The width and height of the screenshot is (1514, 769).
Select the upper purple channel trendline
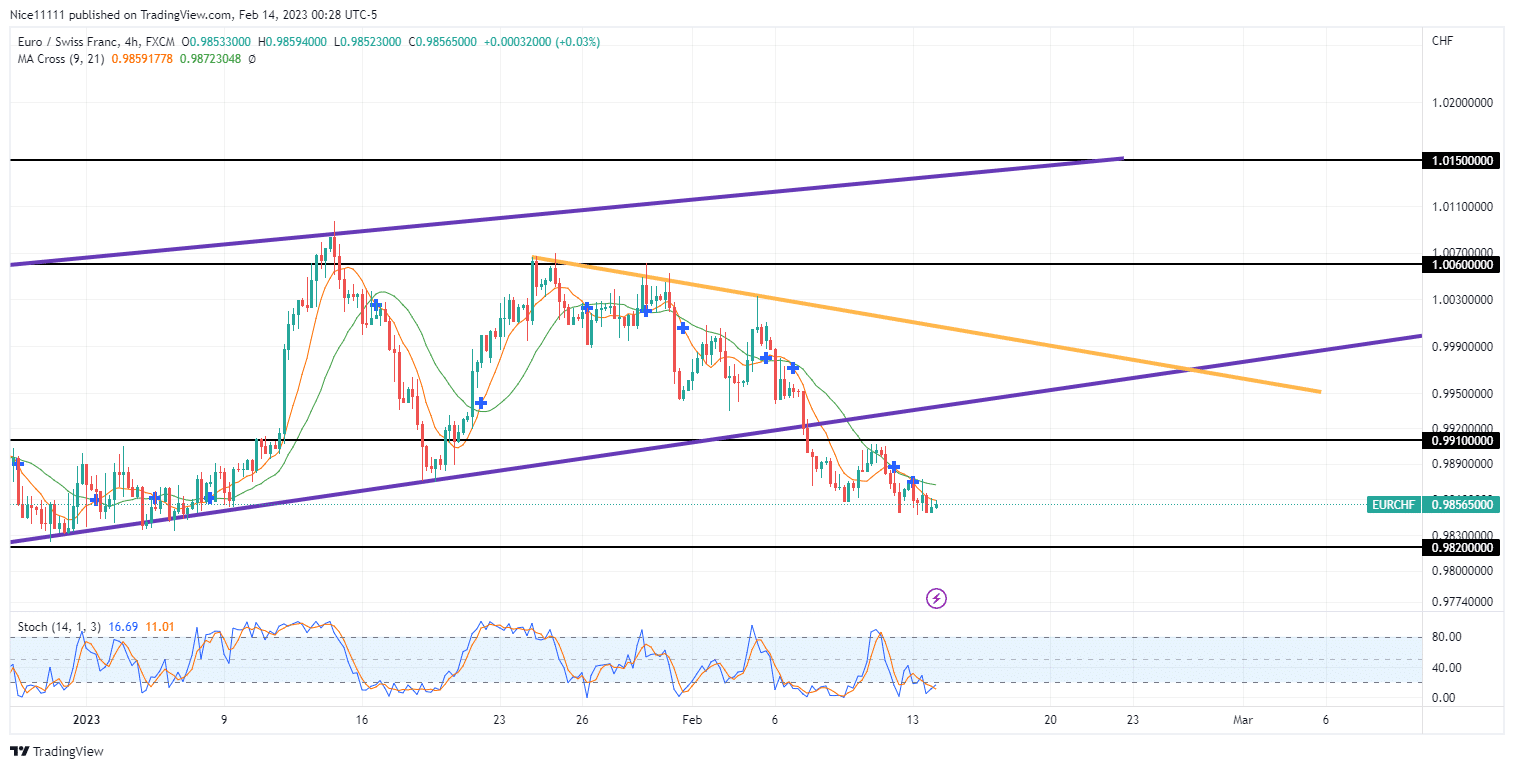(x=566, y=211)
